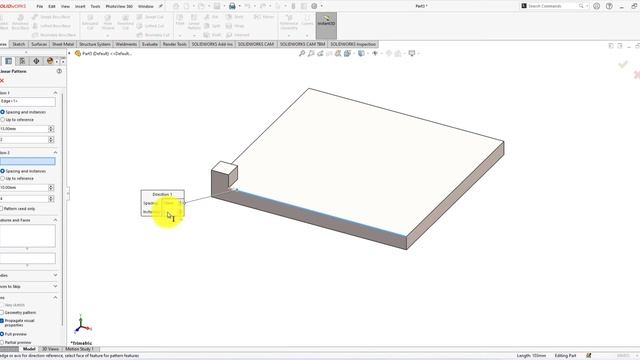Click the pin icon beside Window menu

coord(161,6)
